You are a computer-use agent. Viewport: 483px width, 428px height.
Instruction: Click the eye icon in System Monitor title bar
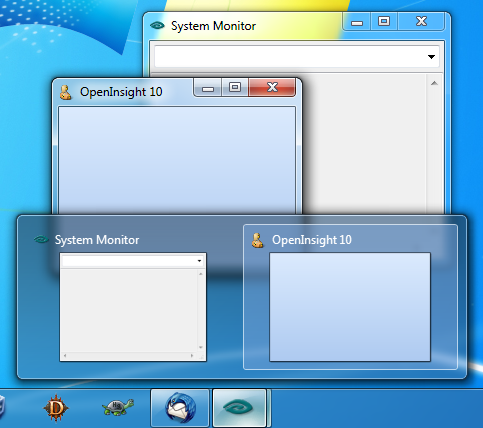[x=157, y=25]
